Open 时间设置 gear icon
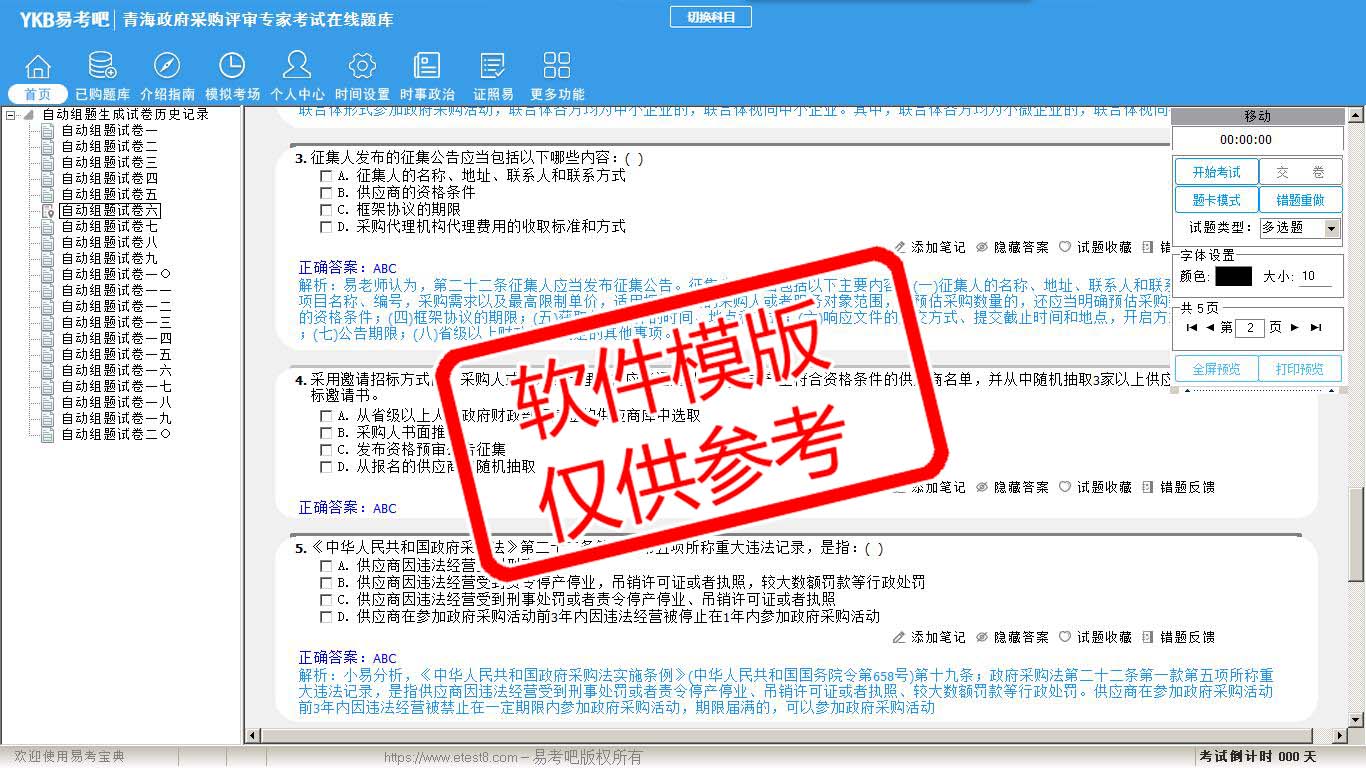 (x=362, y=67)
